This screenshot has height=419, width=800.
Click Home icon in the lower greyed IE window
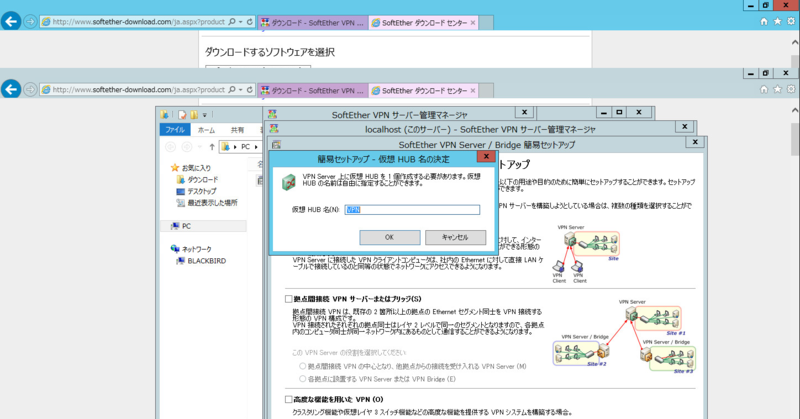tap(764, 89)
